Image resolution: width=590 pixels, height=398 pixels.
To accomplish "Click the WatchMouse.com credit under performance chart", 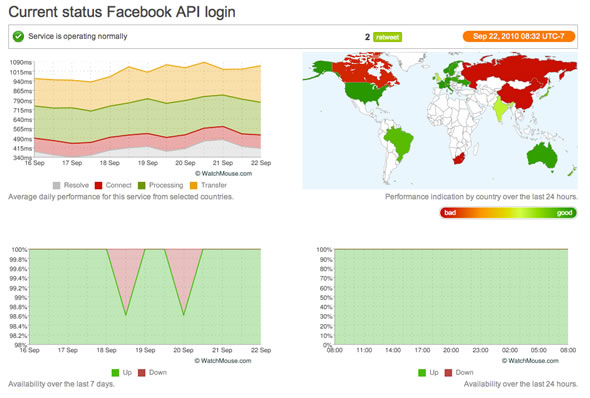I will click(x=224, y=173).
